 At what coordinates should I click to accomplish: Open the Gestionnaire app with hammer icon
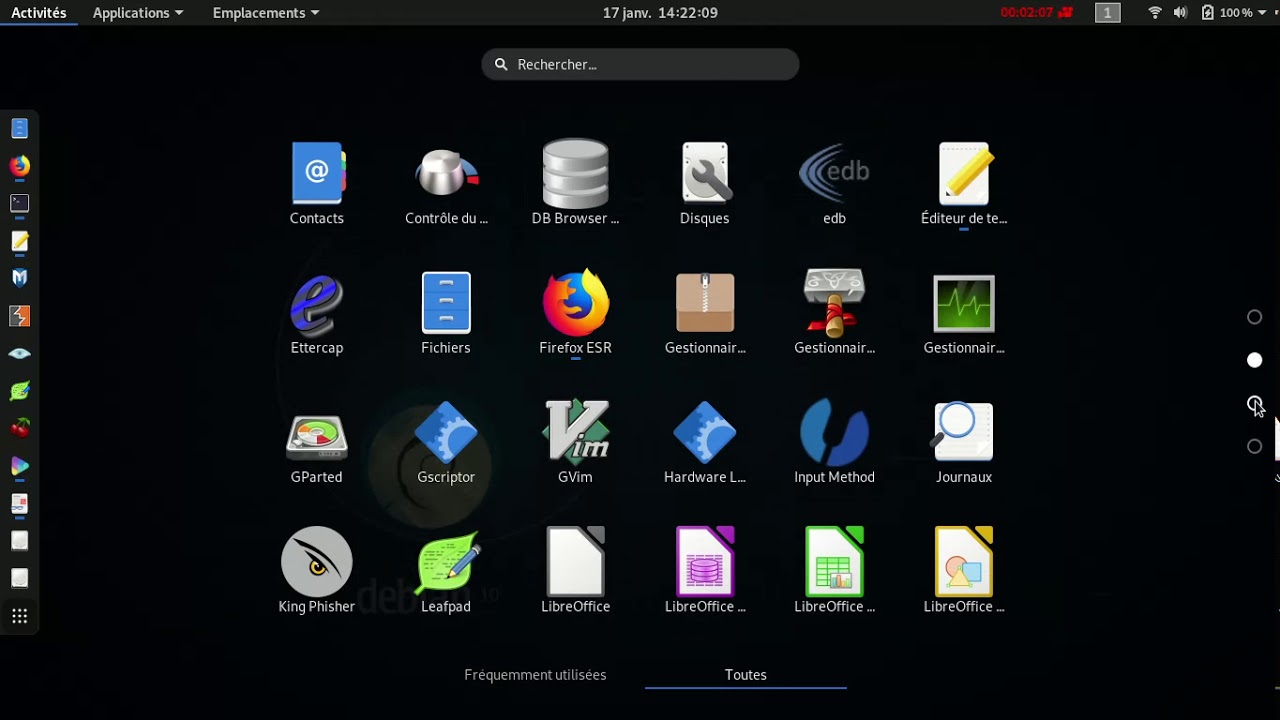[834, 314]
